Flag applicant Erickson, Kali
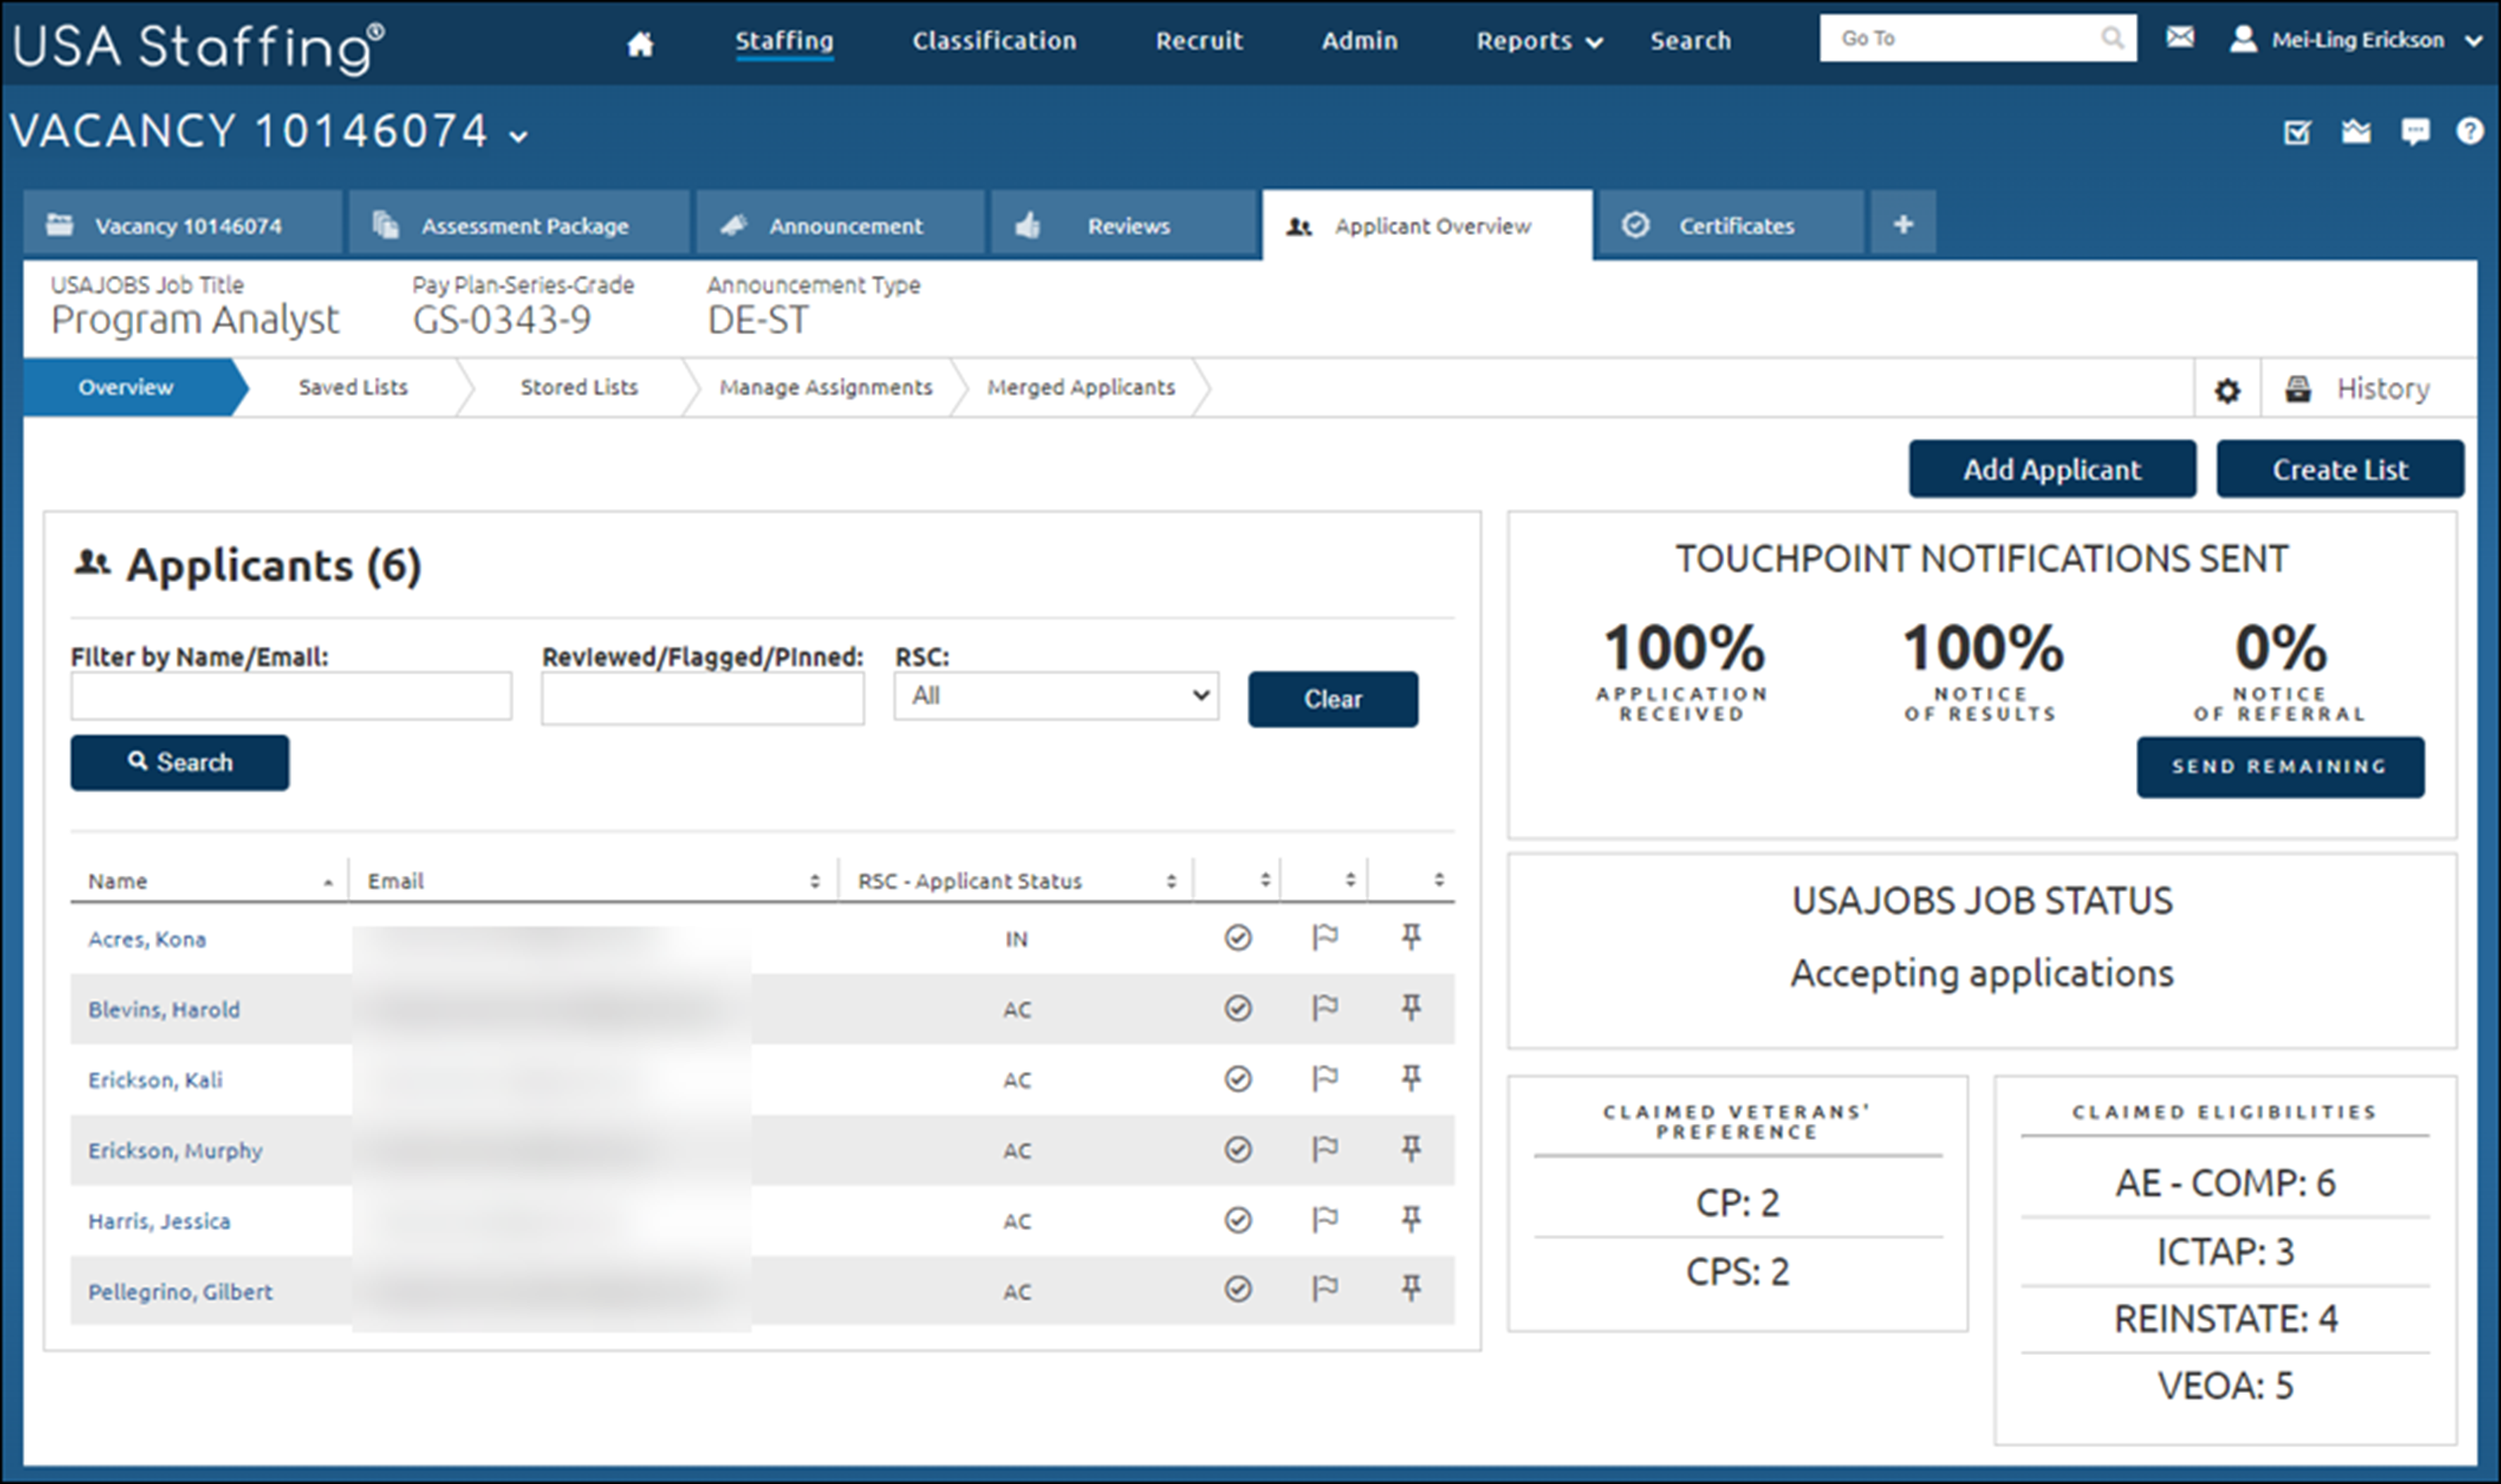 [1325, 1078]
